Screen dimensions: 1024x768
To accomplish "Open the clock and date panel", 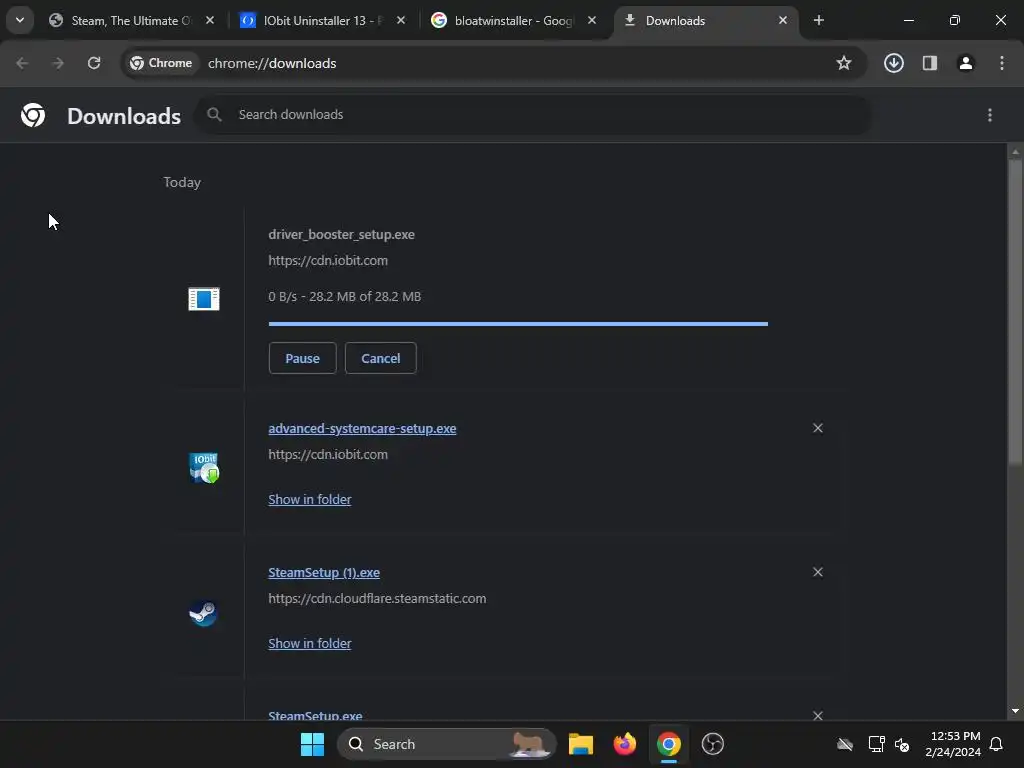I will pos(953,744).
